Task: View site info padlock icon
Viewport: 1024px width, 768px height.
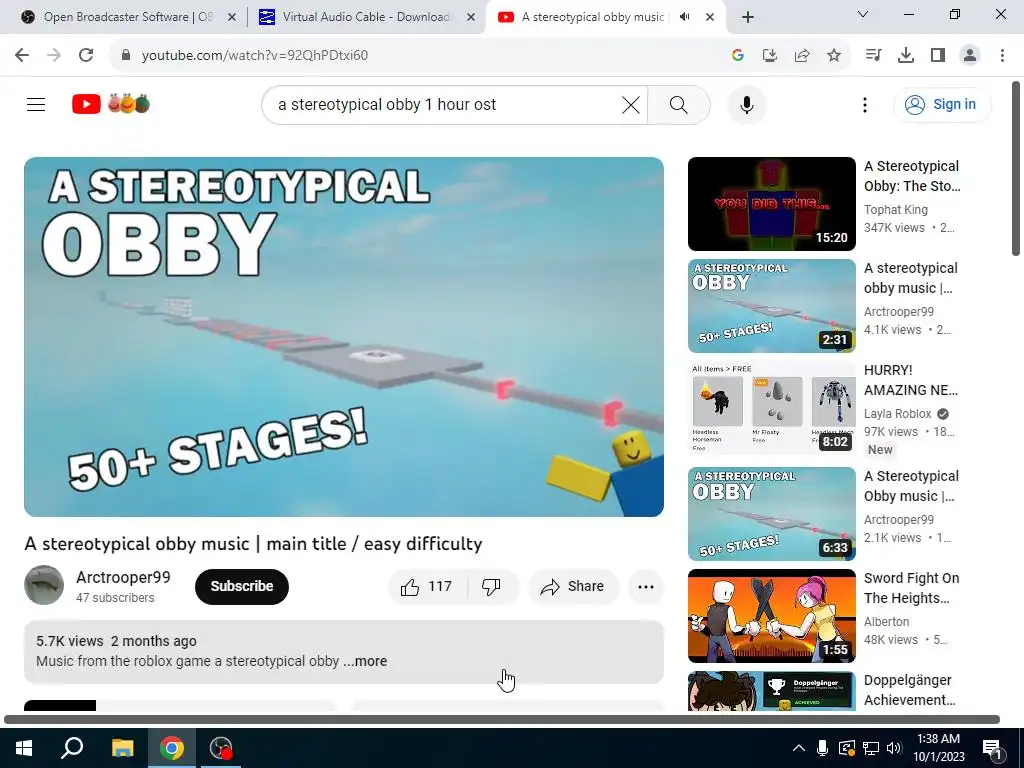Action: 126,55
